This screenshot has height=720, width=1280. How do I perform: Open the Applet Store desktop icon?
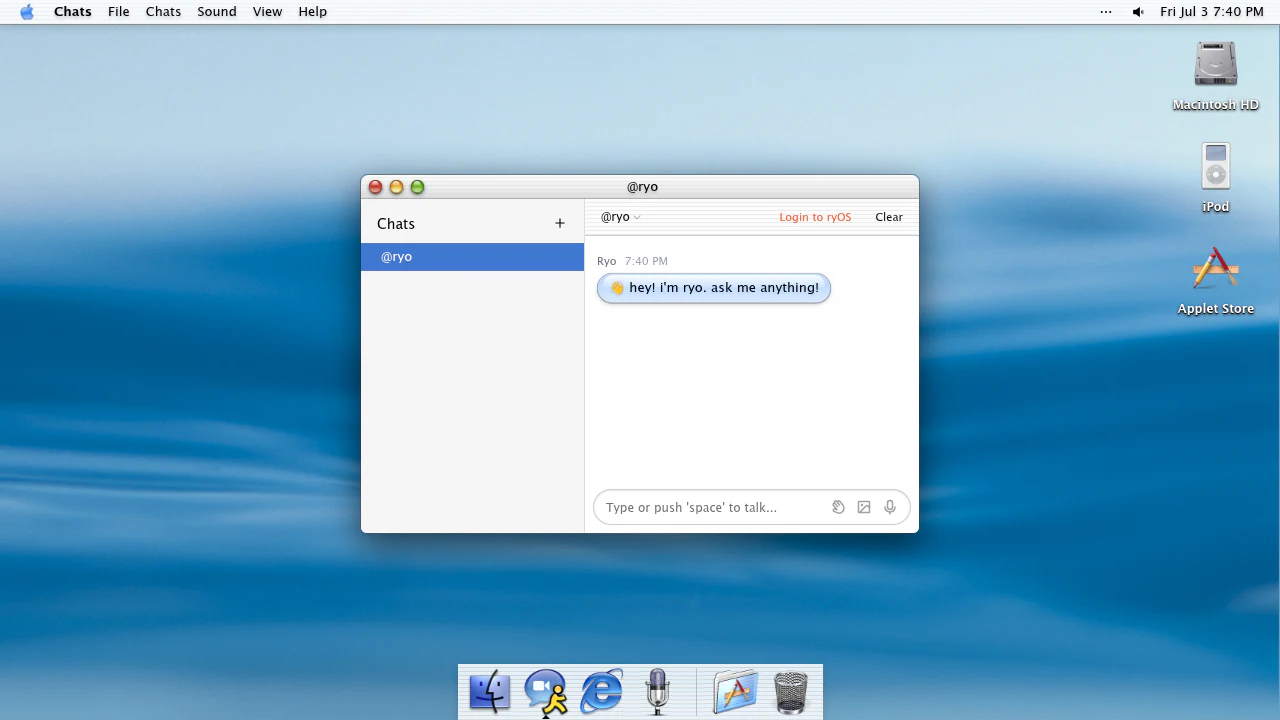[1215, 281]
